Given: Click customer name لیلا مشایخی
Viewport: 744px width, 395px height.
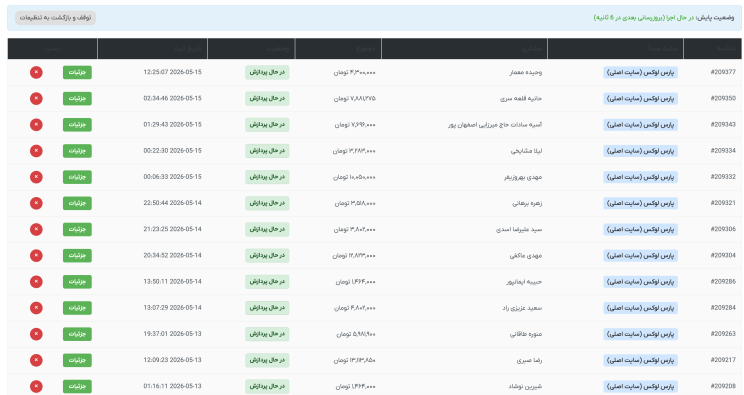Looking at the screenshot, I should pyautogui.click(x=526, y=151).
